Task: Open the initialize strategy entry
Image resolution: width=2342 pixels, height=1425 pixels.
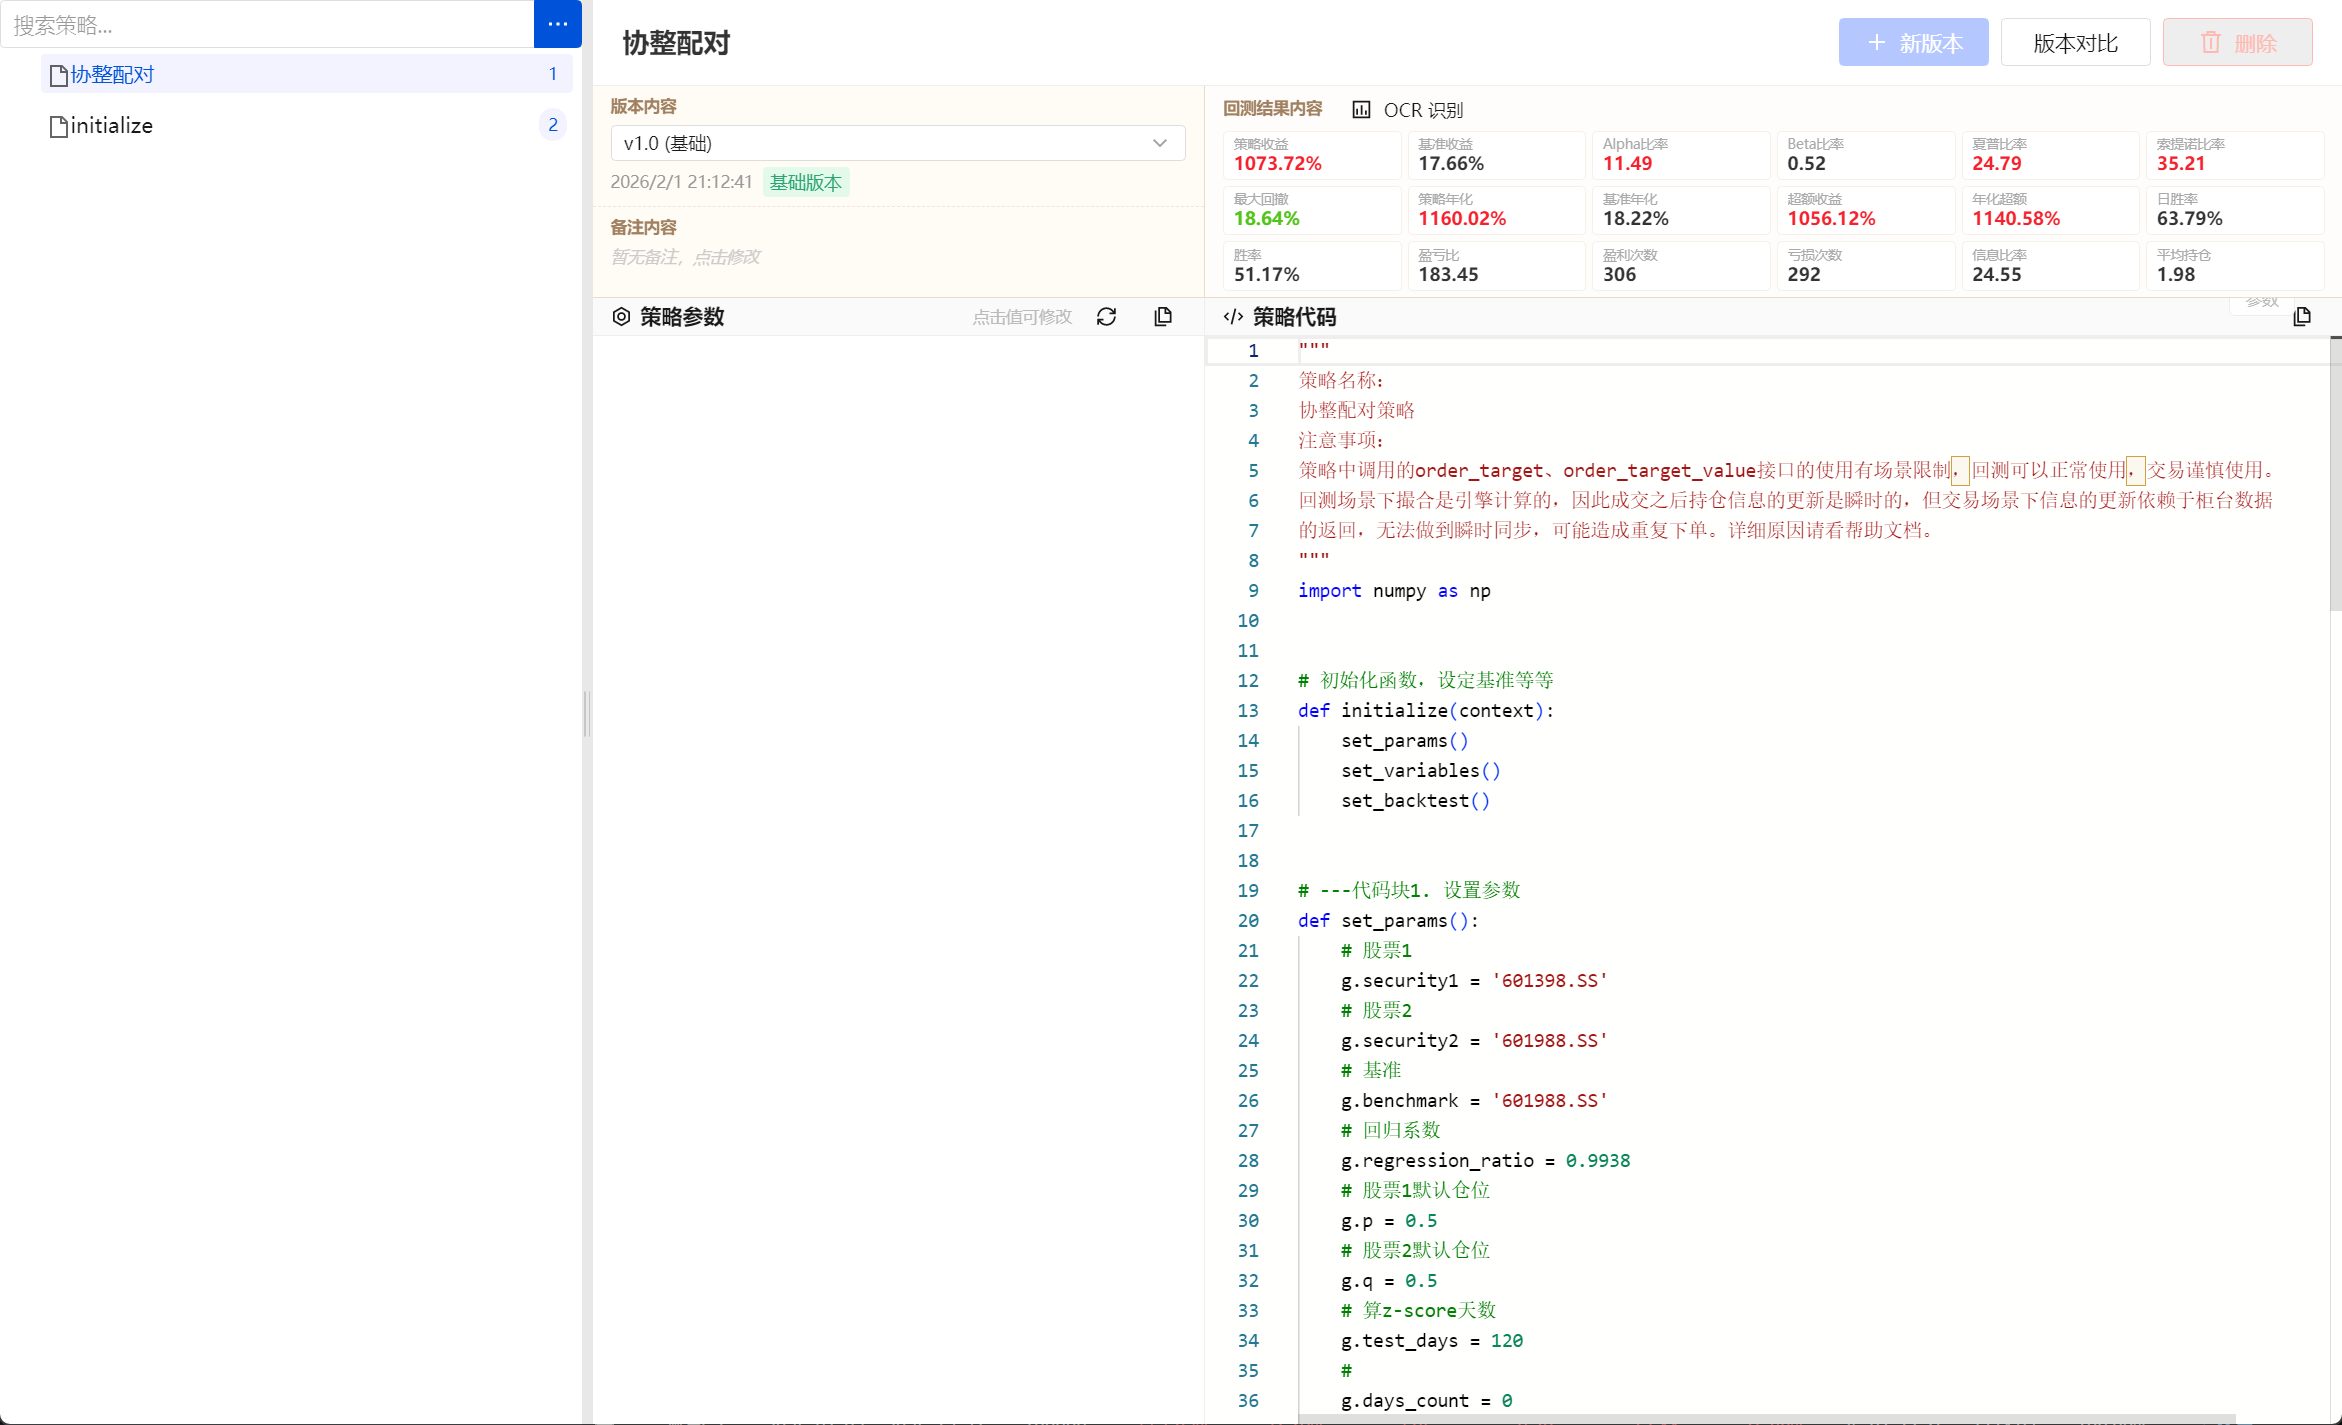Action: [x=111, y=126]
